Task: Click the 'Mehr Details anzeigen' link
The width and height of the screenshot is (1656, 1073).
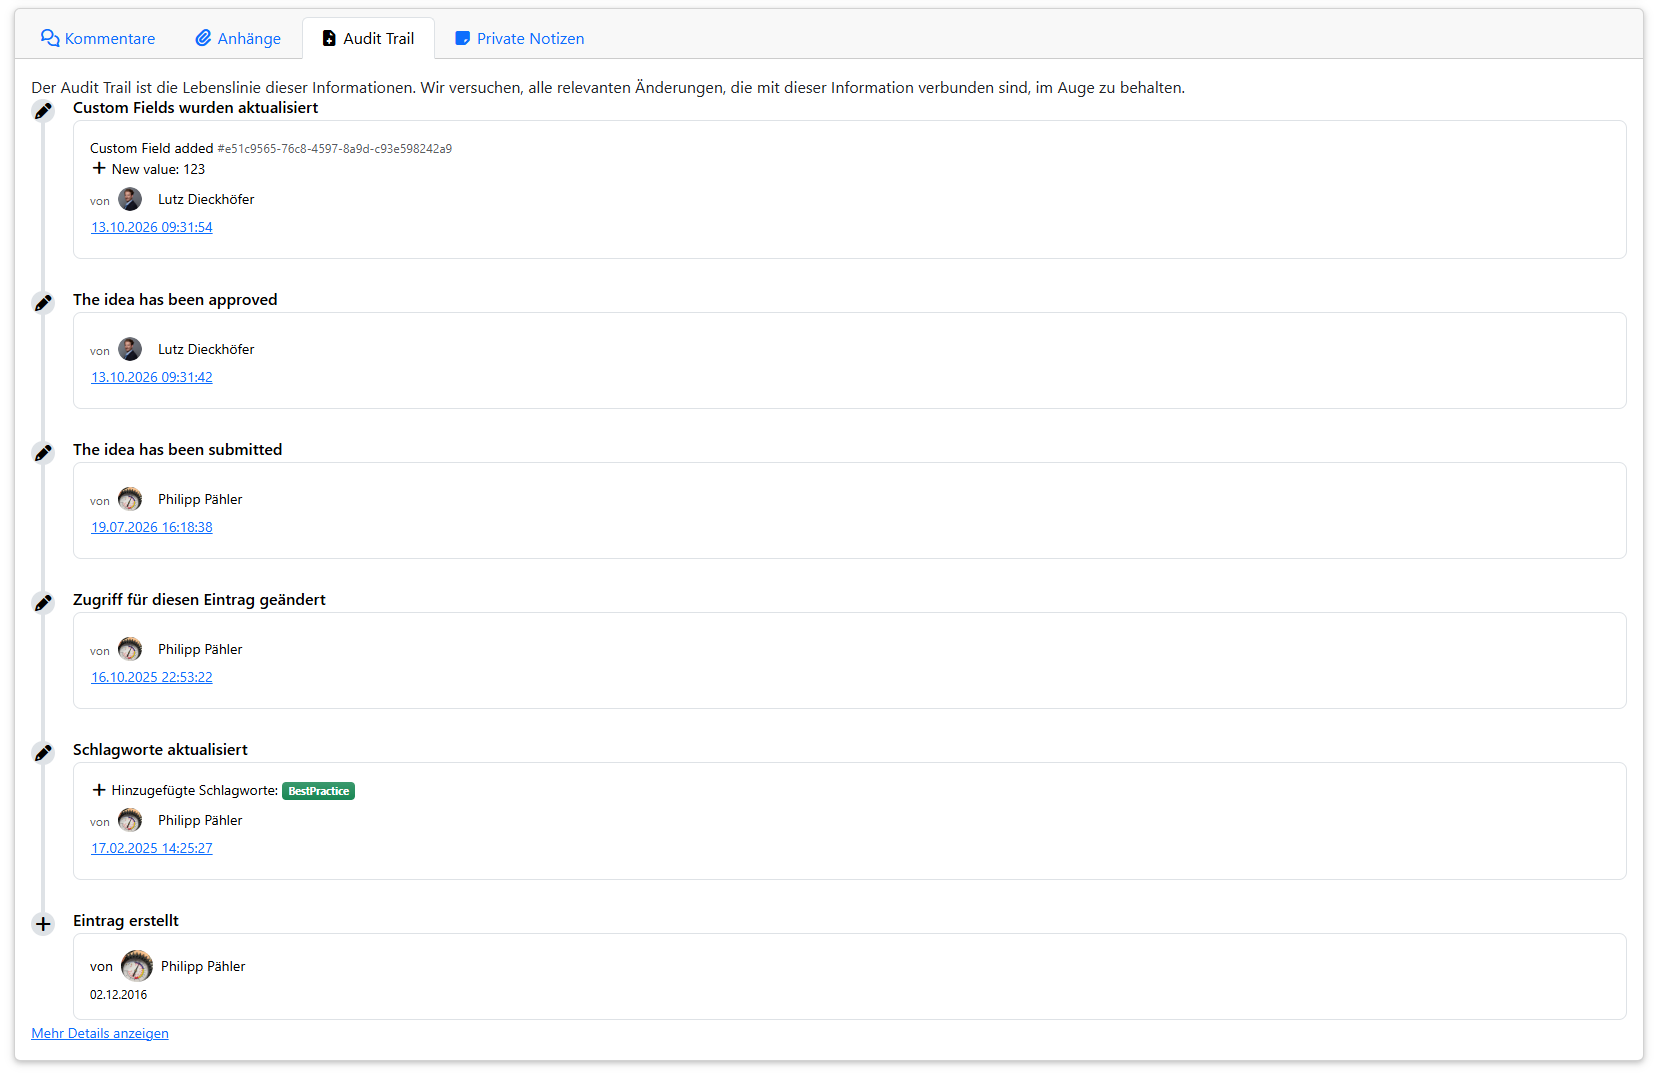Action: 100,1033
